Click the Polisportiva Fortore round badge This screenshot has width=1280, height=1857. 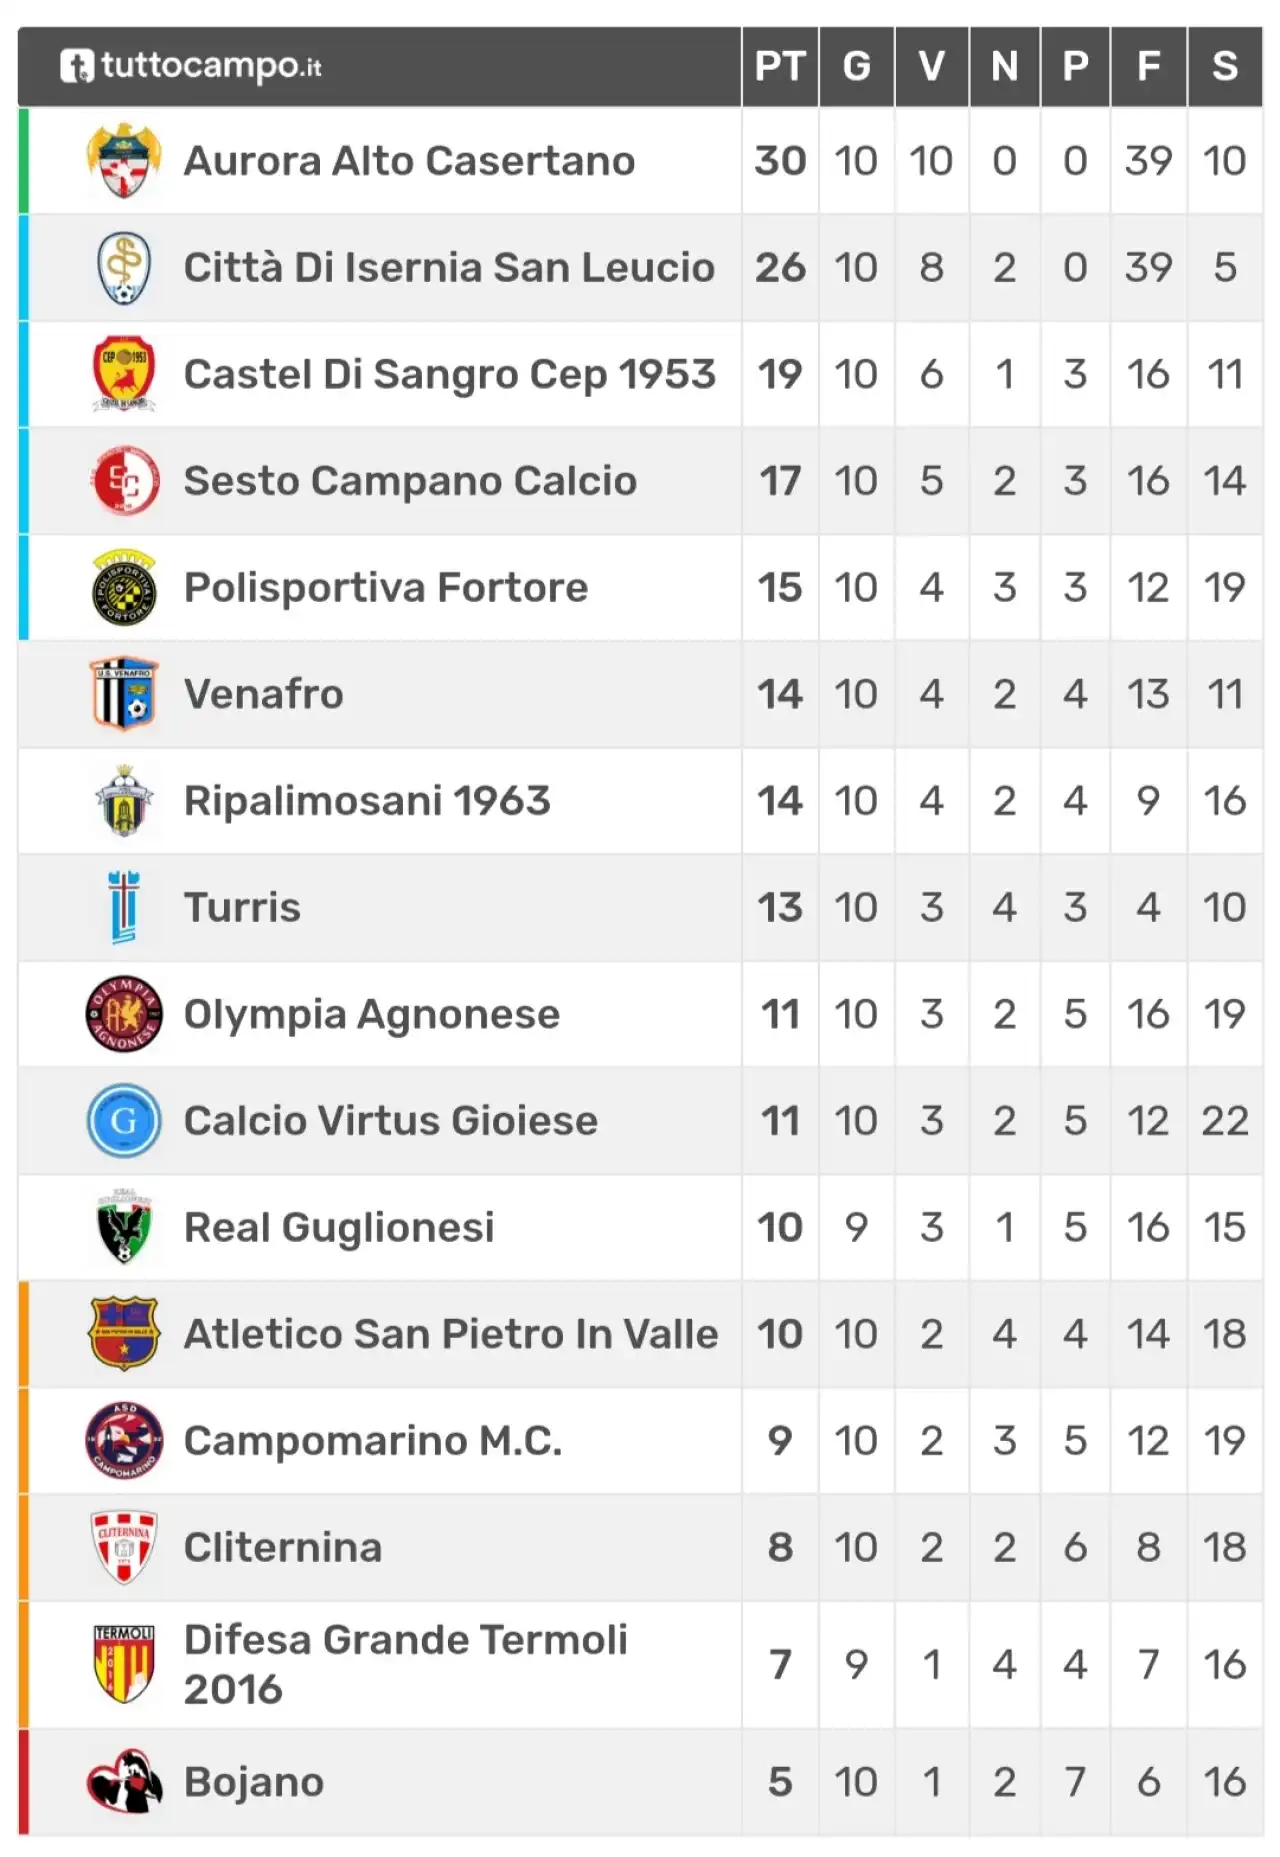tap(124, 587)
